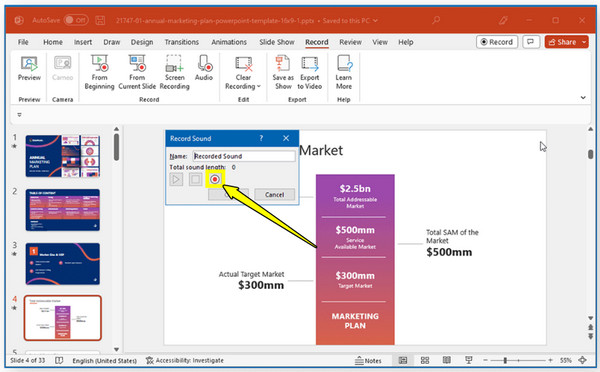
Task: Switch to the Review tab
Action: click(350, 42)
